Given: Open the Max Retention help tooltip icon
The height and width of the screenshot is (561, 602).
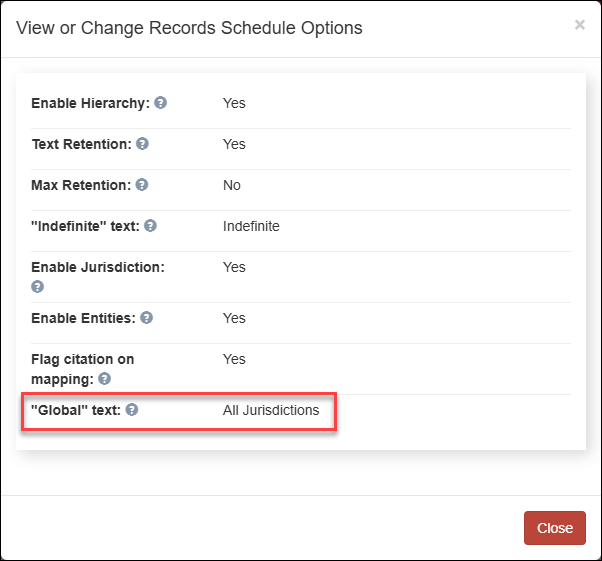Looking at the screenshot, I should point(142,185).
